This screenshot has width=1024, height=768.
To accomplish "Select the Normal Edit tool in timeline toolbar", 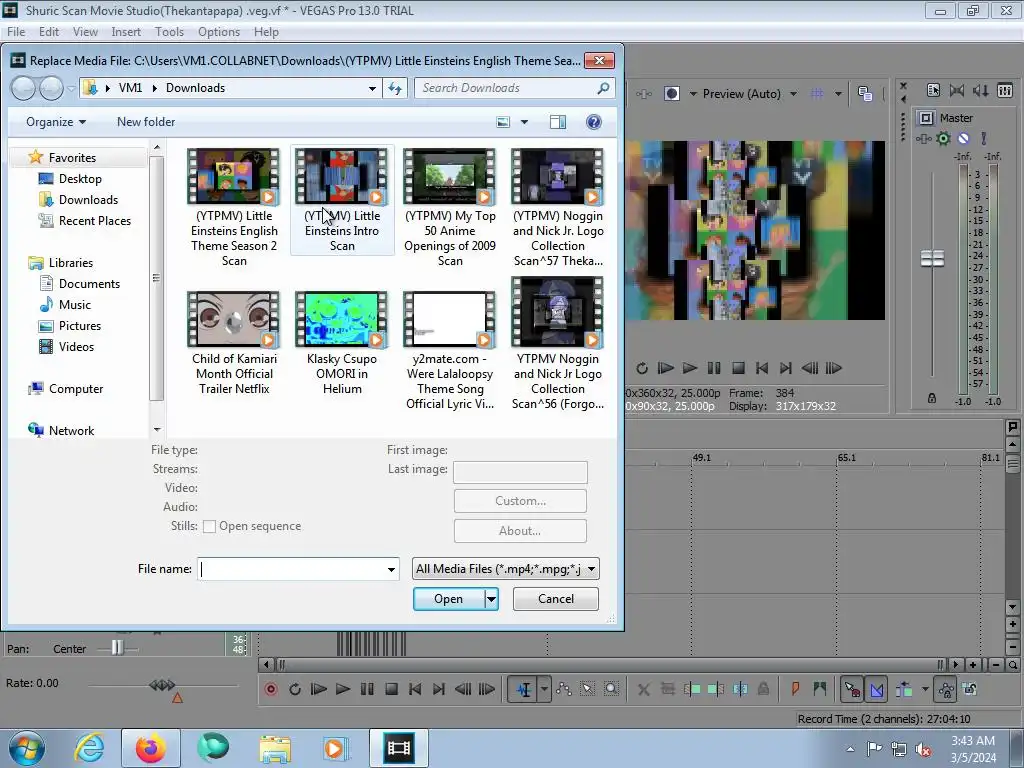I will tap(524, 689).
